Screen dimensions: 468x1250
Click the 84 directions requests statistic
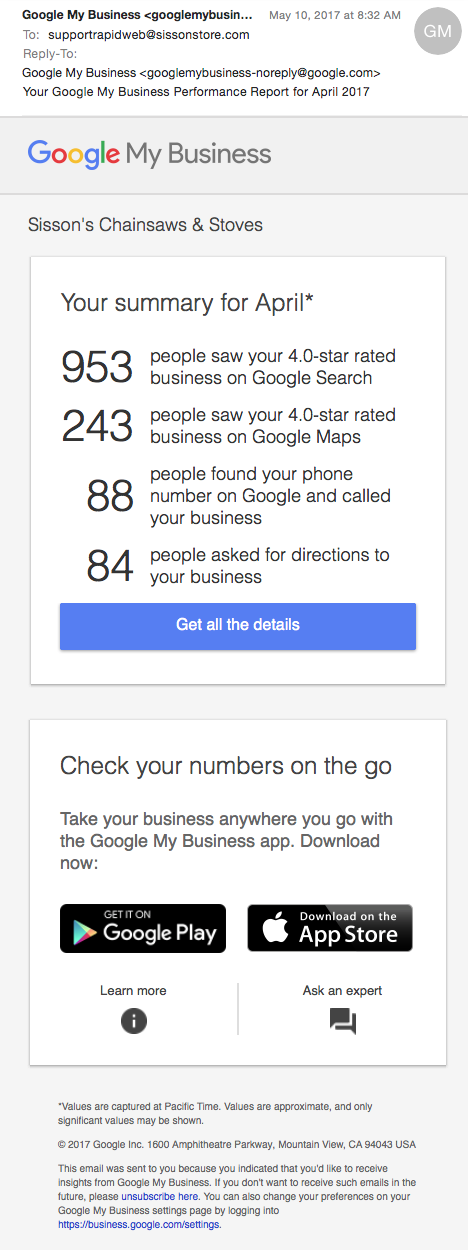click(x=110, y=566)
